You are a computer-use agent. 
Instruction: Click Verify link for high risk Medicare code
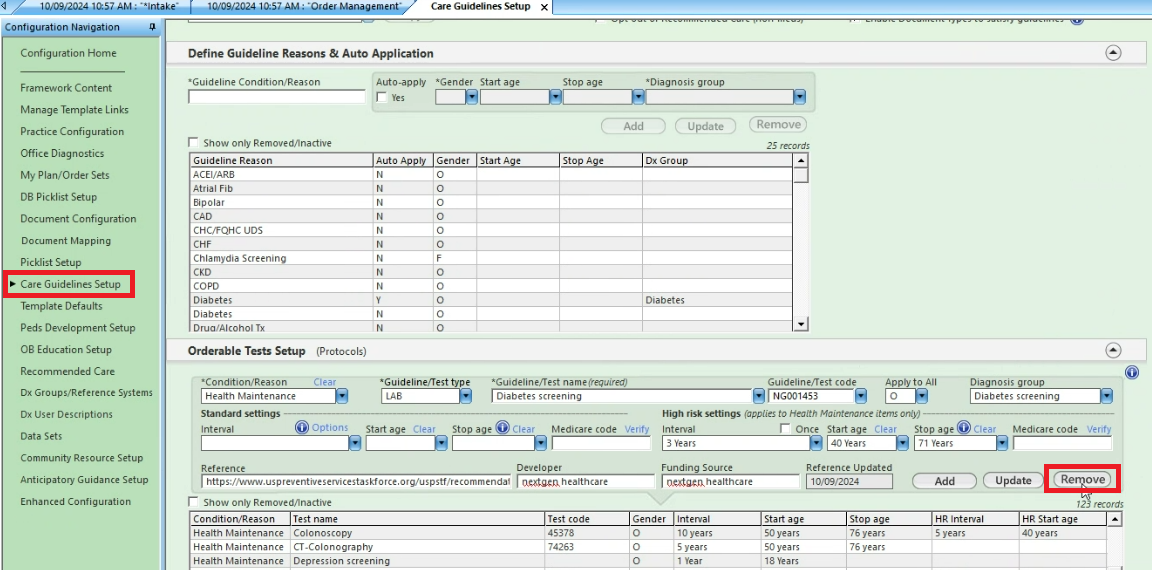coord(1099,429)
